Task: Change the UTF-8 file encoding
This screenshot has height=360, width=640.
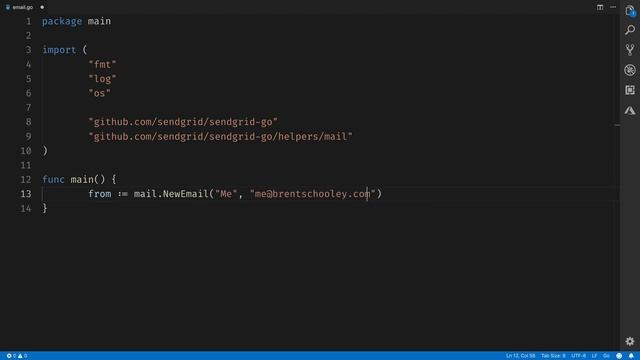Action: click(x=578, y=356)
